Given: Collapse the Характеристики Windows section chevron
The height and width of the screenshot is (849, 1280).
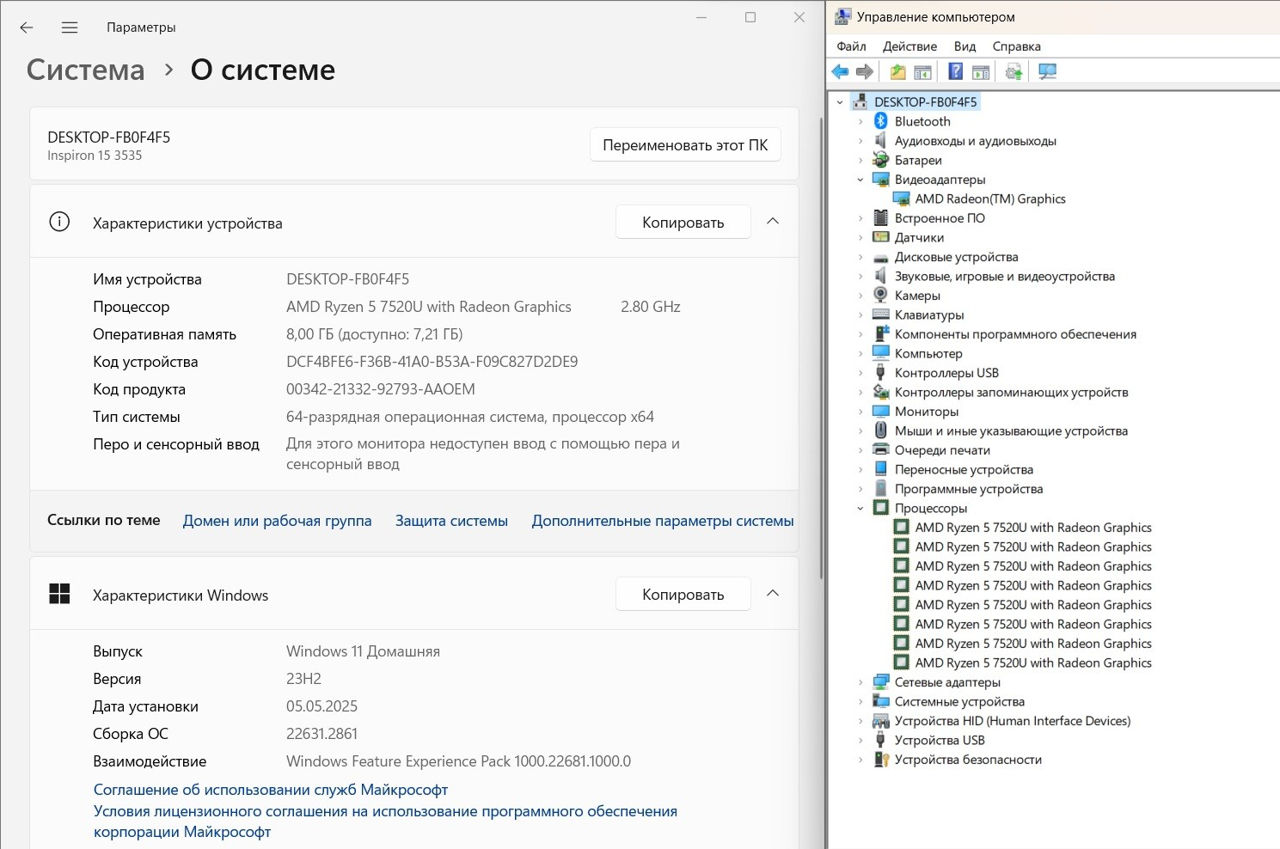Looking at the screenshot, I should click(772, 594).
